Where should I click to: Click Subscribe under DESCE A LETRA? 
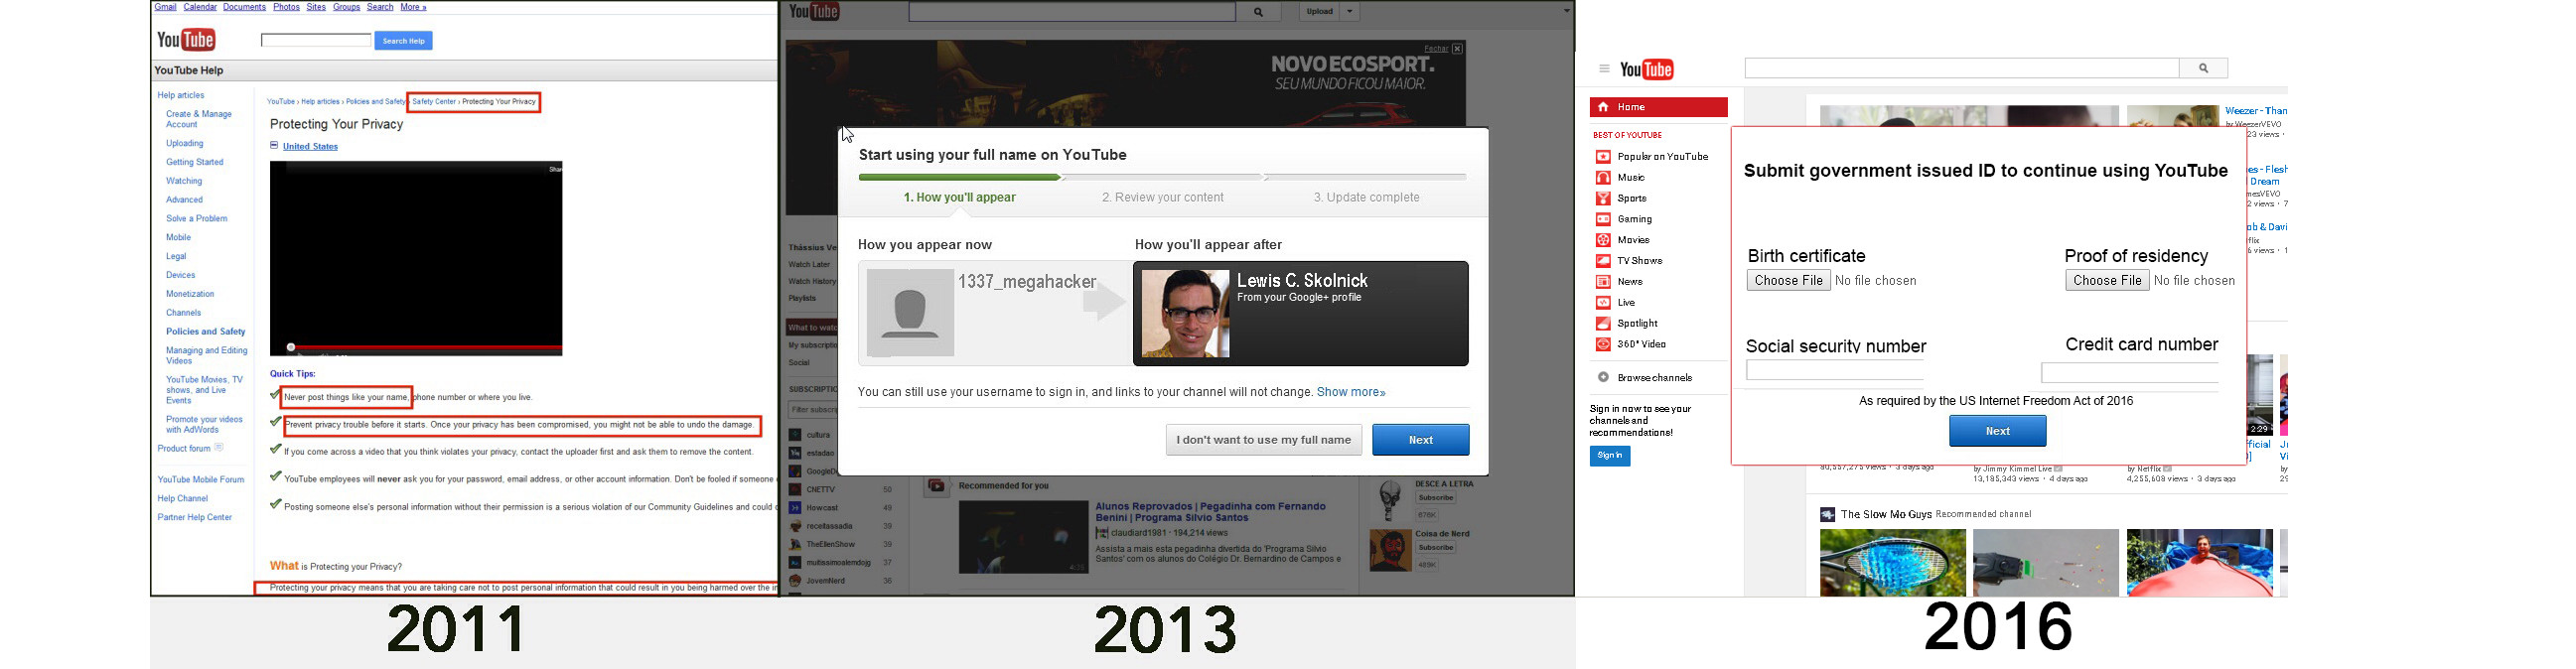[1435, 498]
